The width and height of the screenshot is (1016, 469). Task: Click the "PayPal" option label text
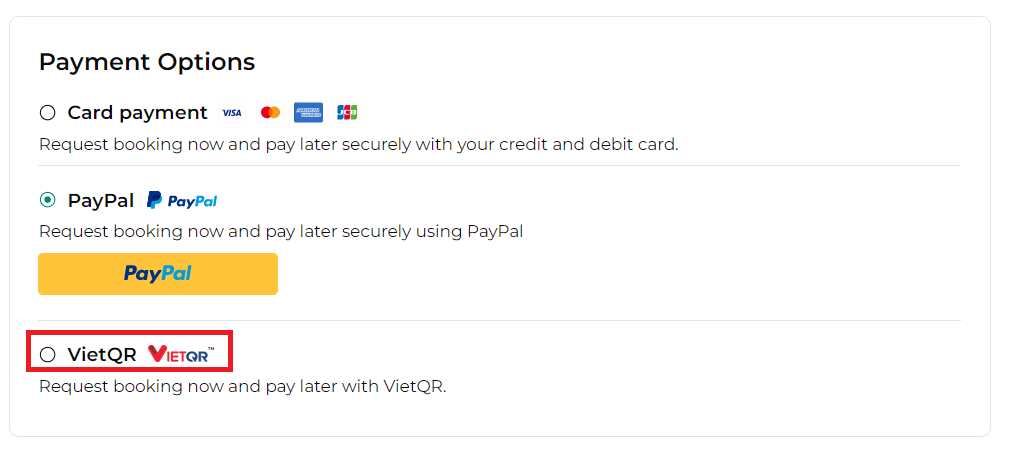pos(100,200)
